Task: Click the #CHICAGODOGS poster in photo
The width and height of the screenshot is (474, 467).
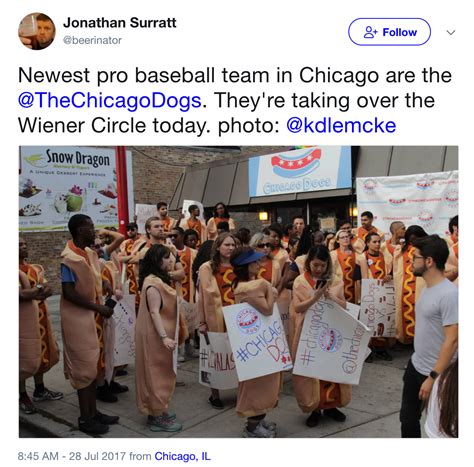Action: tap(257, 341)
